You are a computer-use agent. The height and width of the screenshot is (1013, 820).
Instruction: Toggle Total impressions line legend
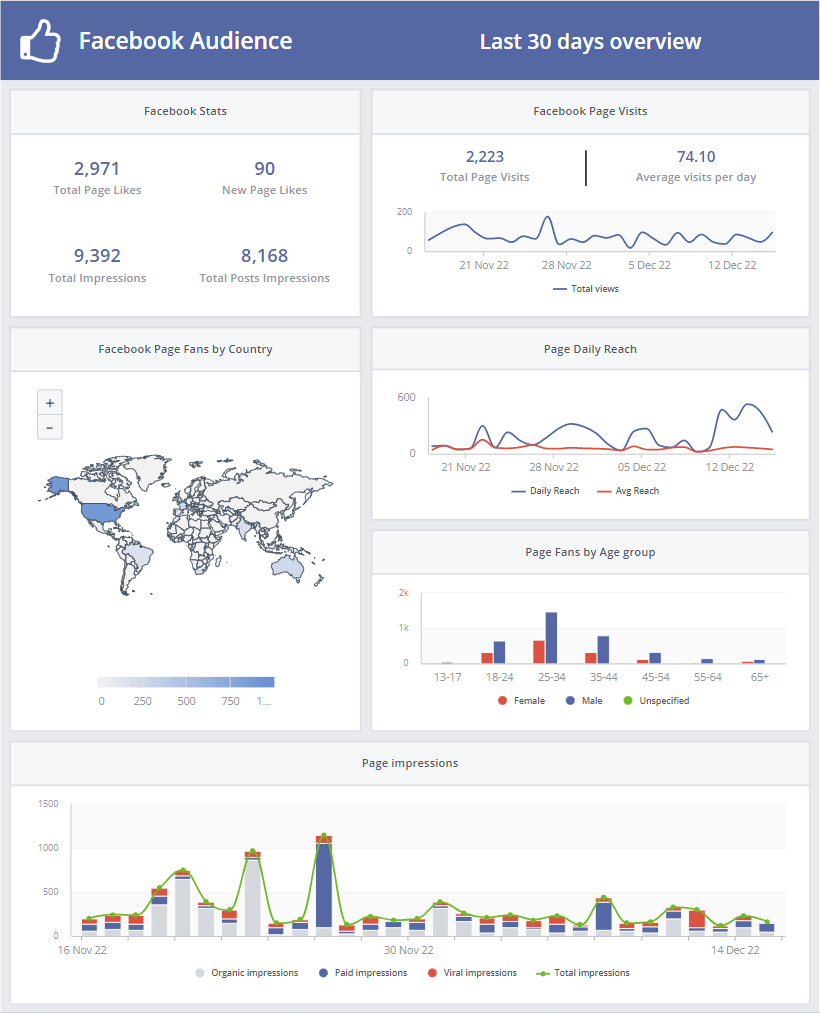point(584,972)
